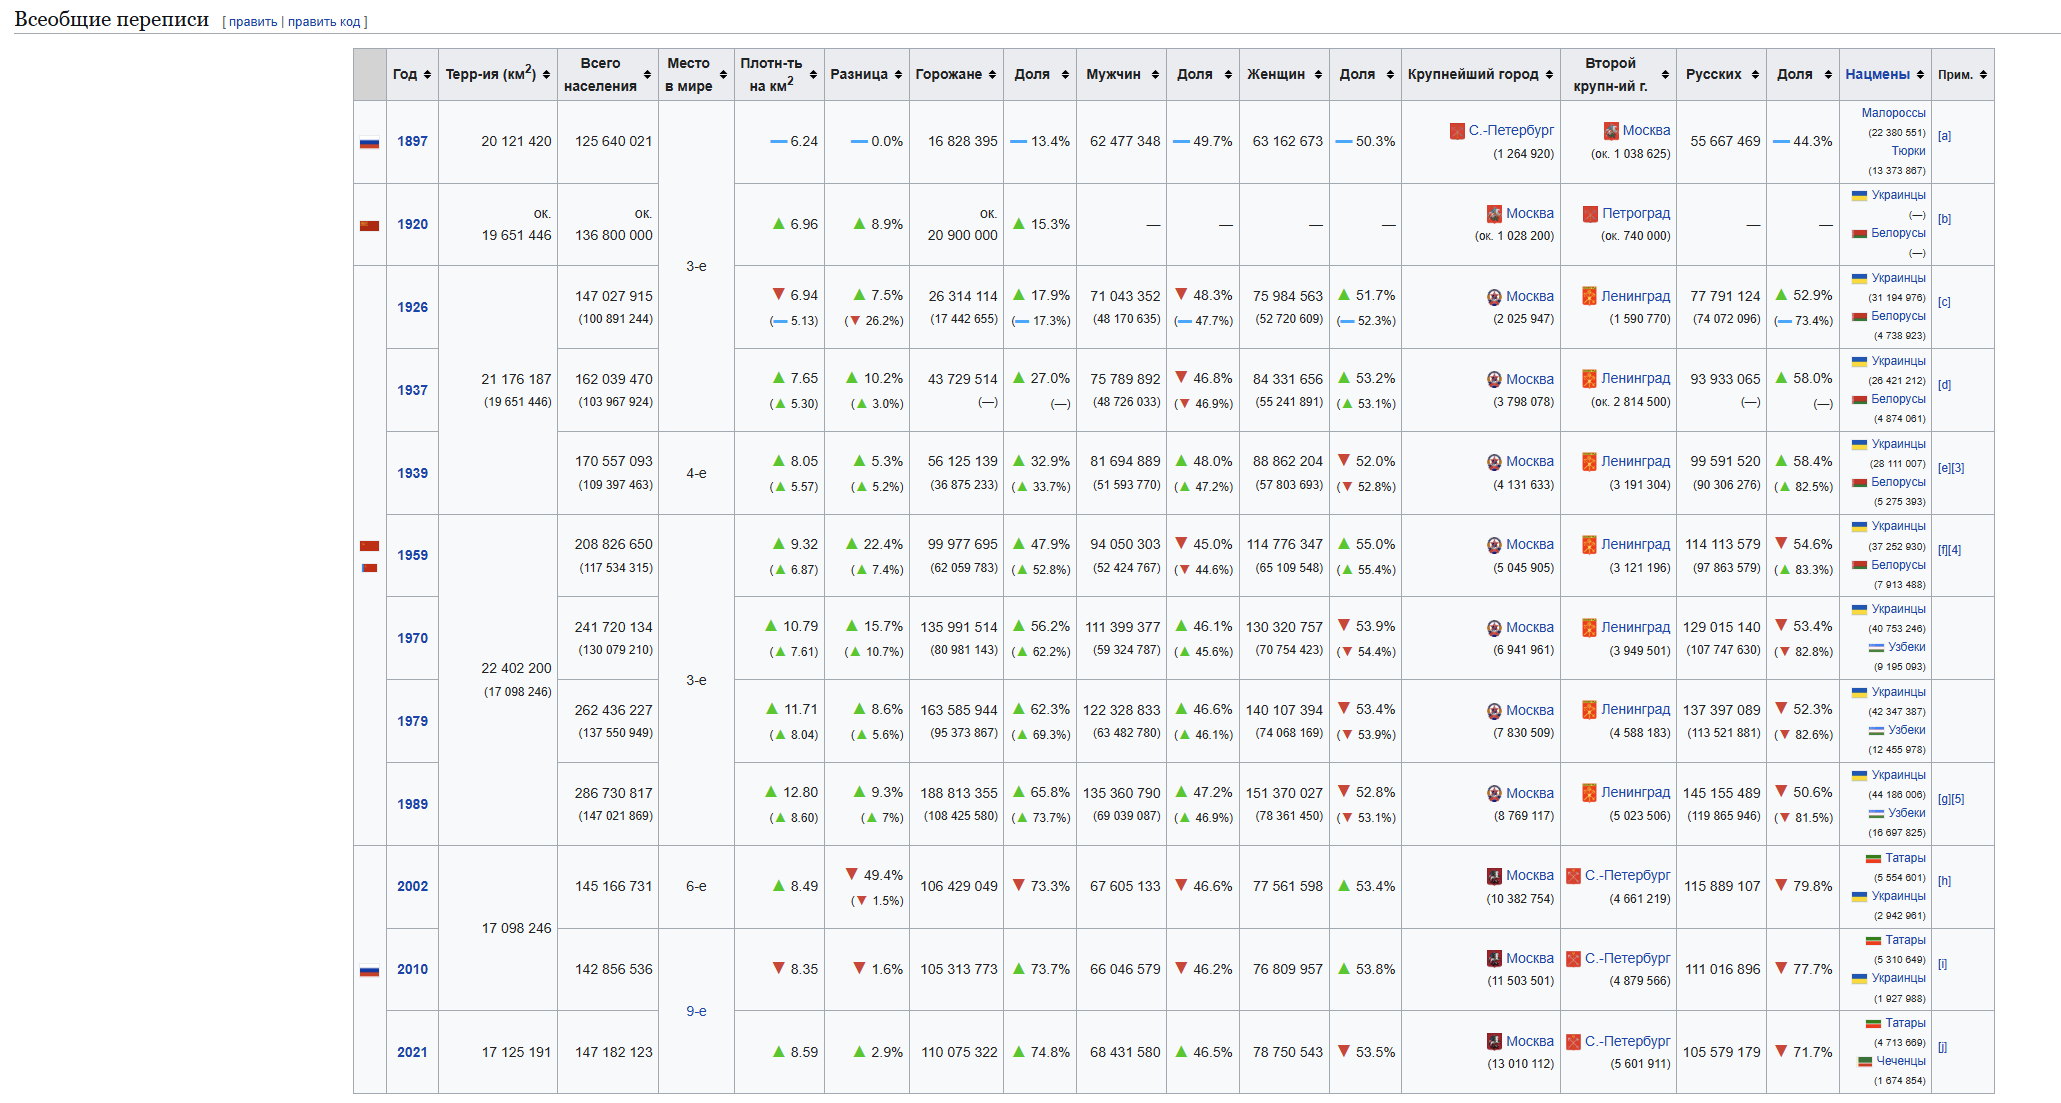Click Russian Empire flag in 1897 row
This screenshot has width=2061, height=1103.
point(369,143)
